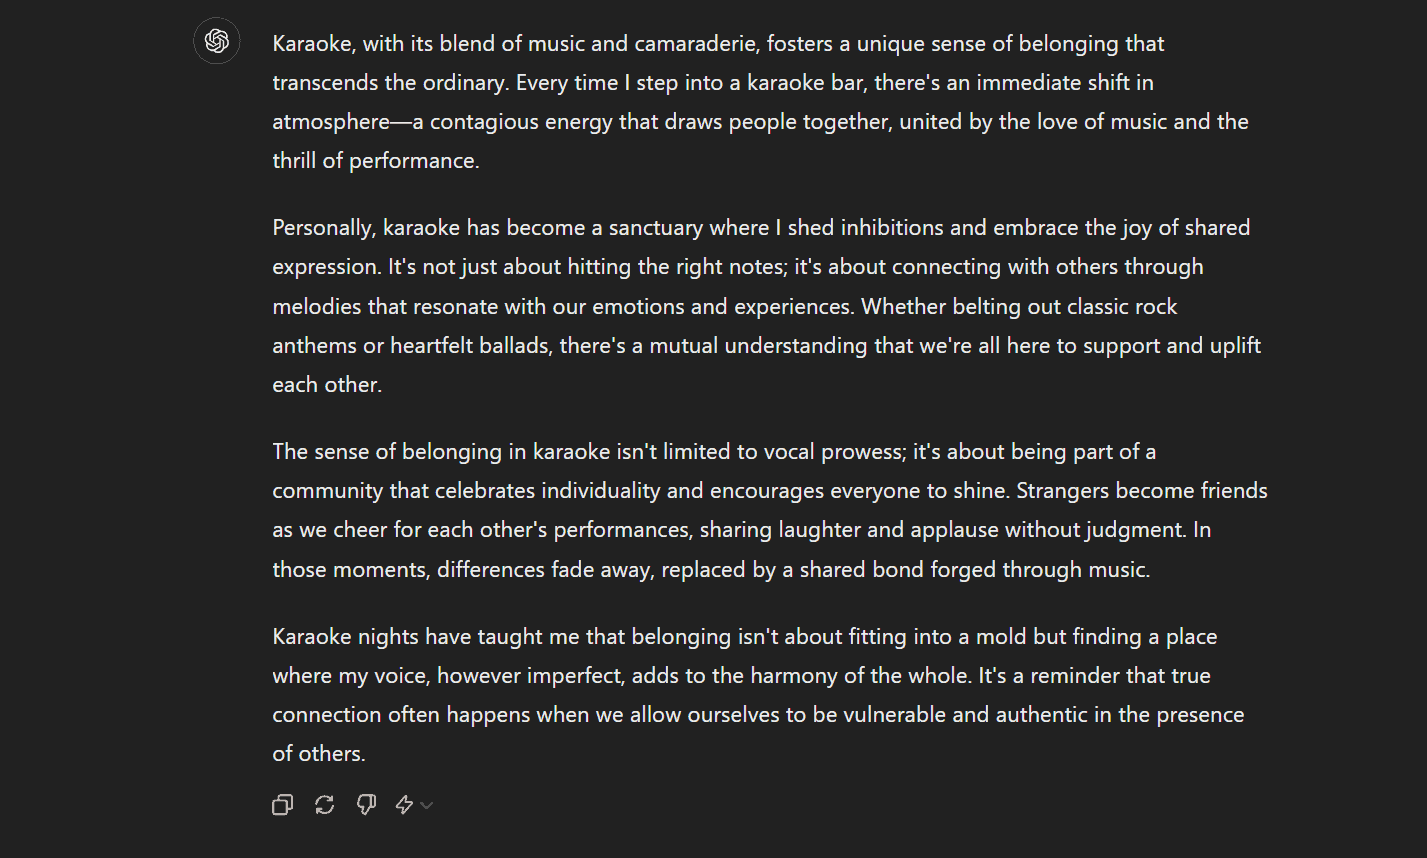
Task: Click 'Strangers become friends' in the third paragraph
Action: tap(1142, 491)
